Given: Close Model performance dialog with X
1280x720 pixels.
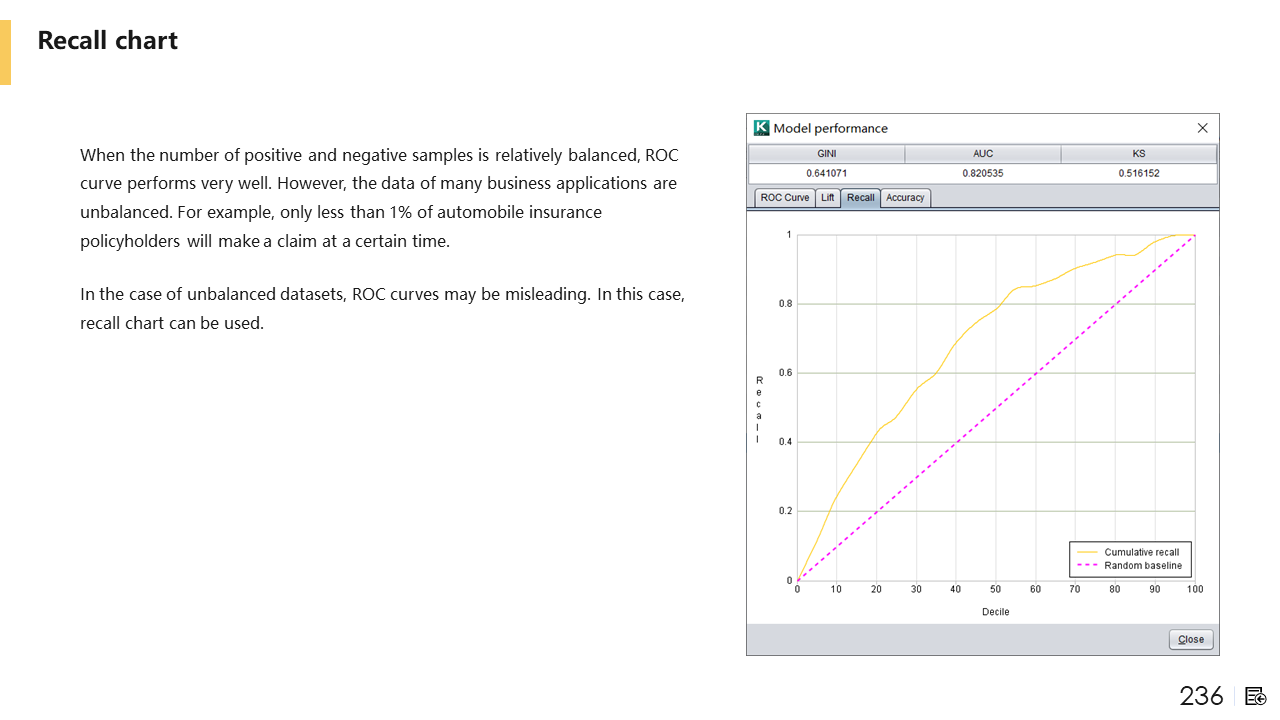Looking at the screenshot, I should coord(1202,128).
